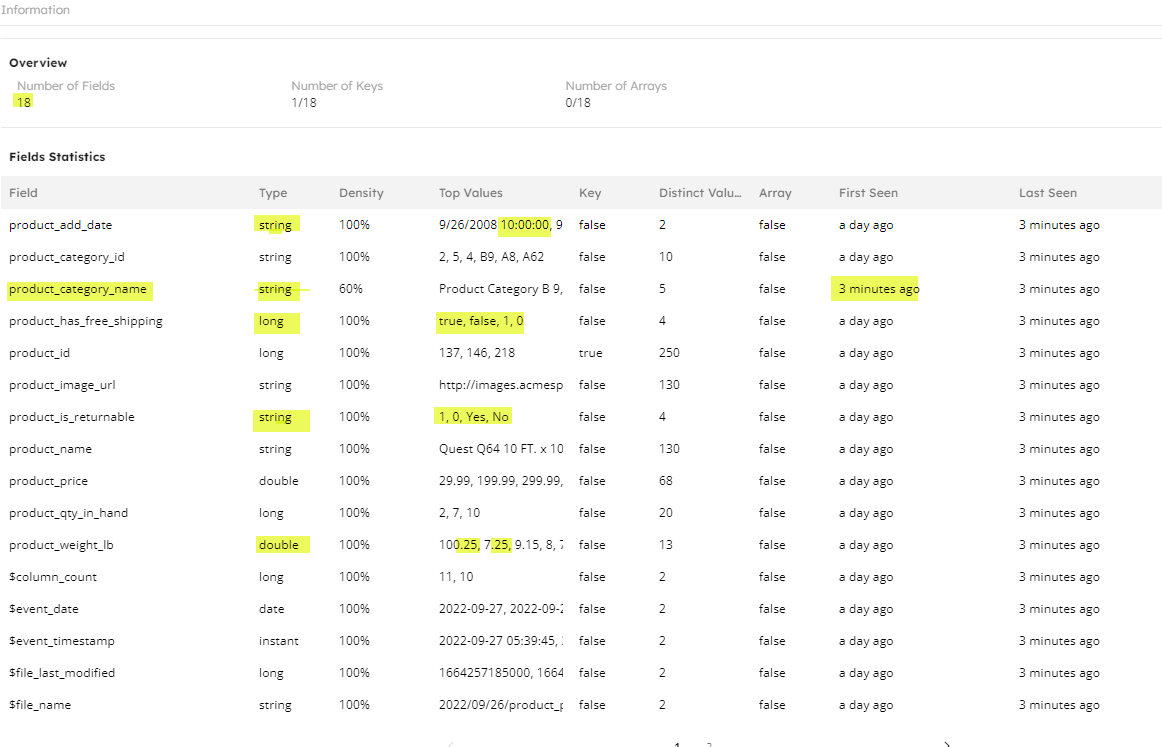
Task: Click the Density column header
Action: pyautogui.click(x=360, y=192)
